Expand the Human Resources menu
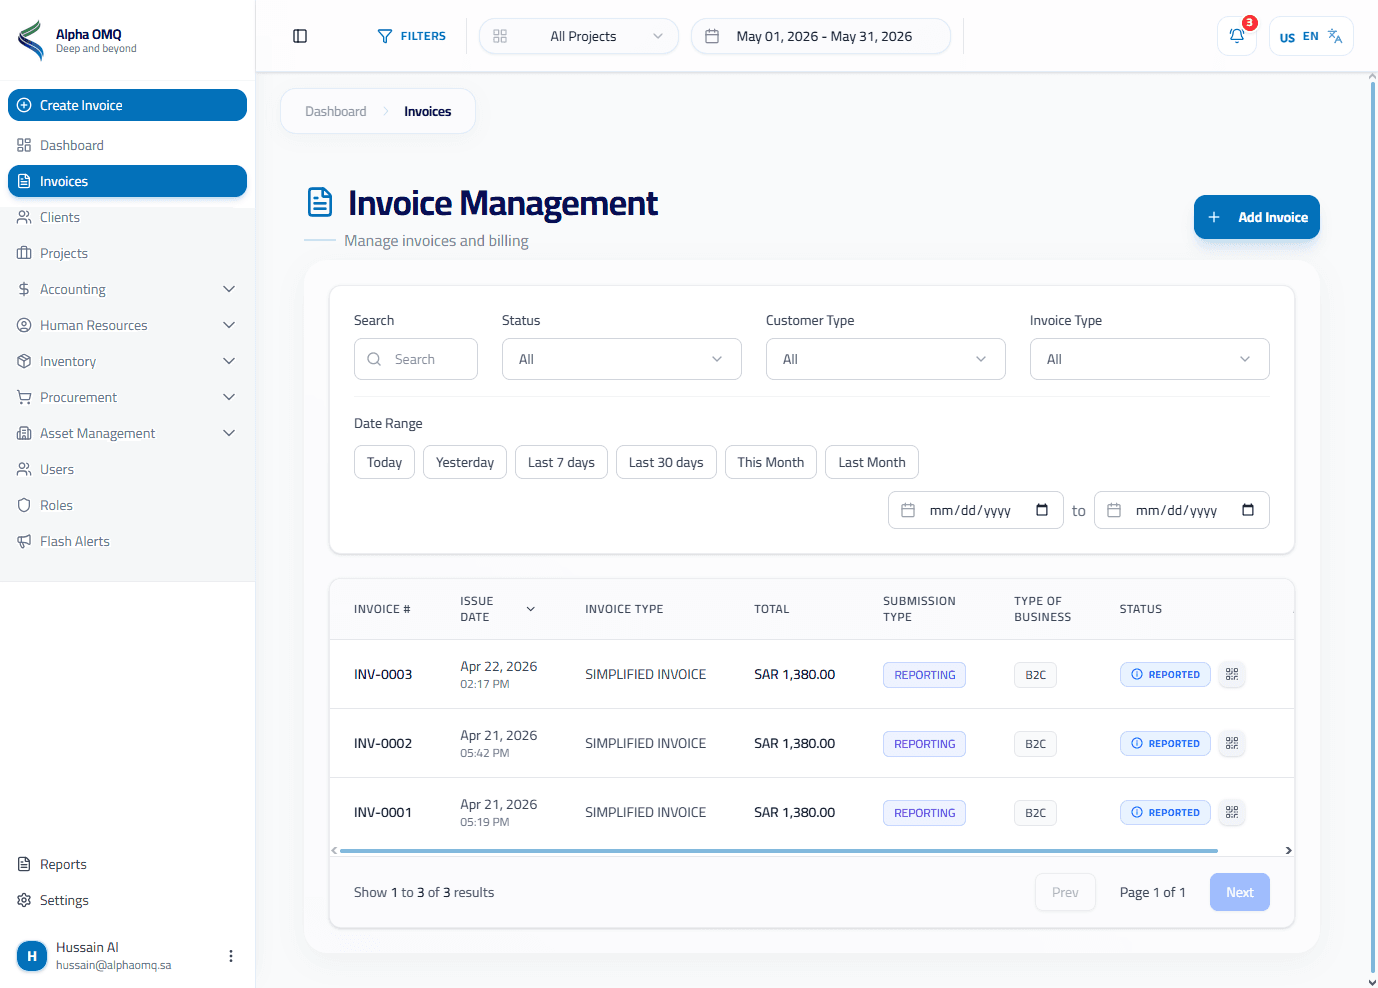This screenshot has height=988, width=1378. click(127, 325)
